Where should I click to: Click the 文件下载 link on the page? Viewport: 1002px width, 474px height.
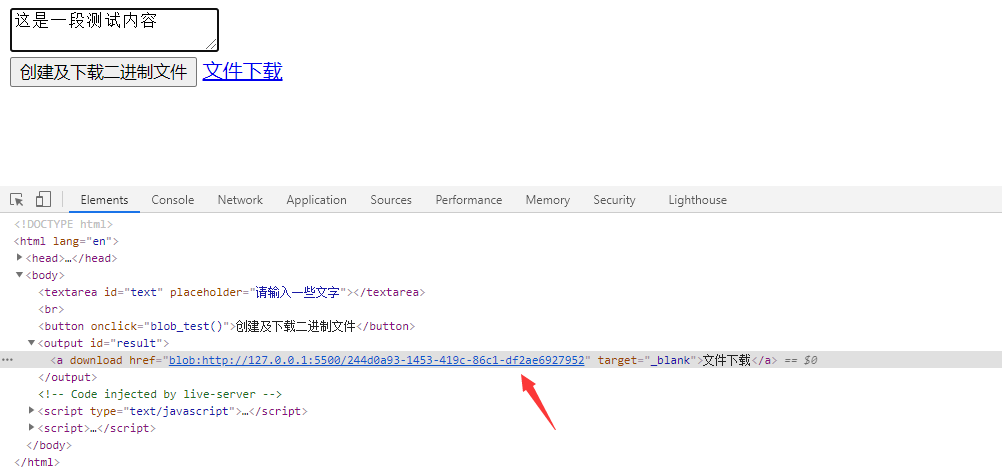pyautogui.click(x=242, y=71)
